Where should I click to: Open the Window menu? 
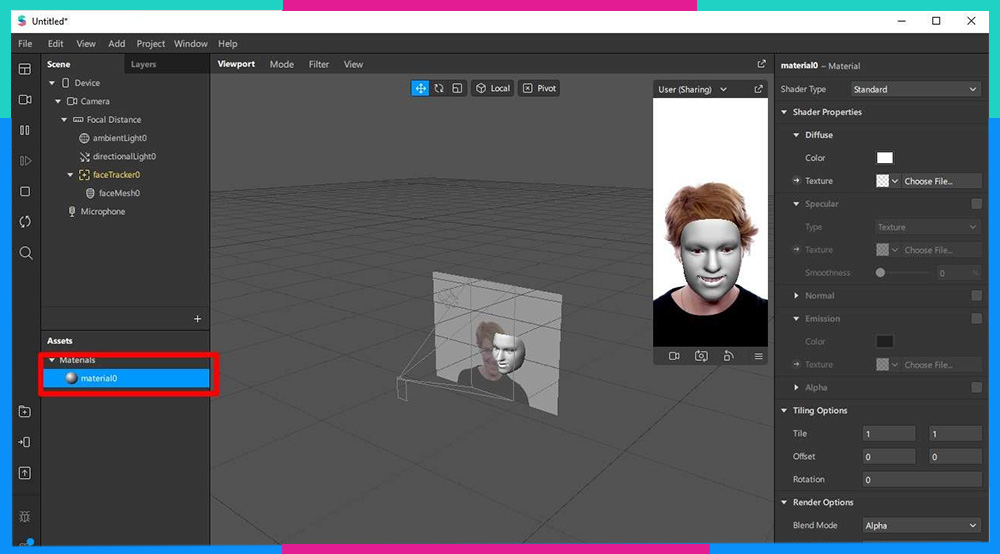tap(191, 44)
